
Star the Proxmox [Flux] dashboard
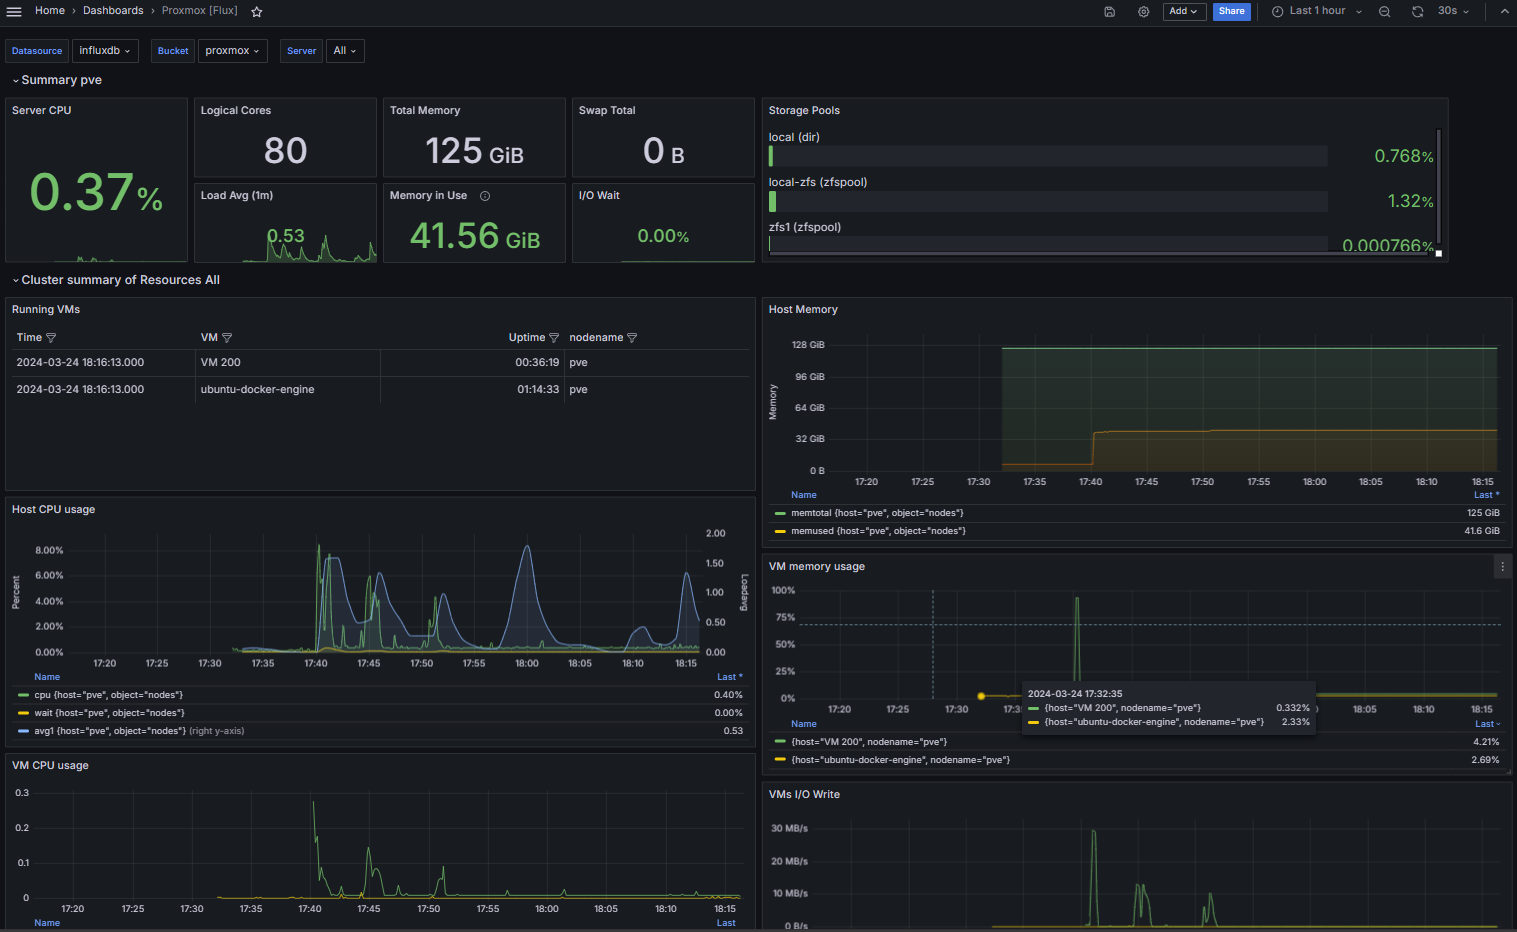[x=257, y=12]
